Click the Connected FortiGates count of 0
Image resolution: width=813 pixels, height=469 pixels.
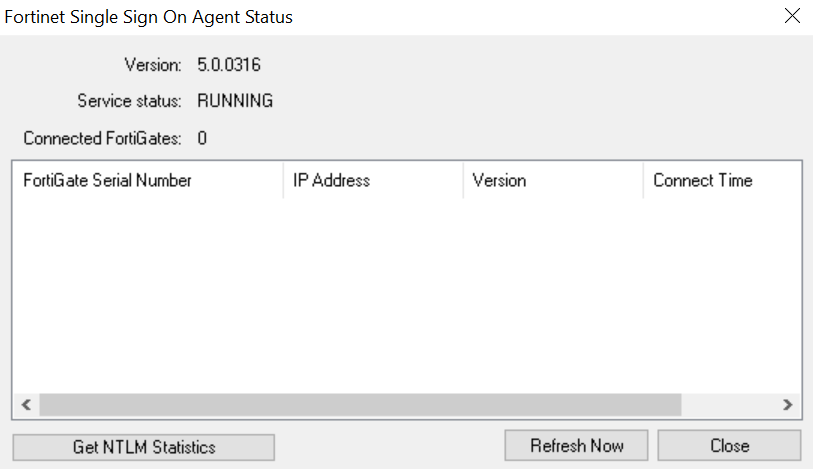point(202,138)
